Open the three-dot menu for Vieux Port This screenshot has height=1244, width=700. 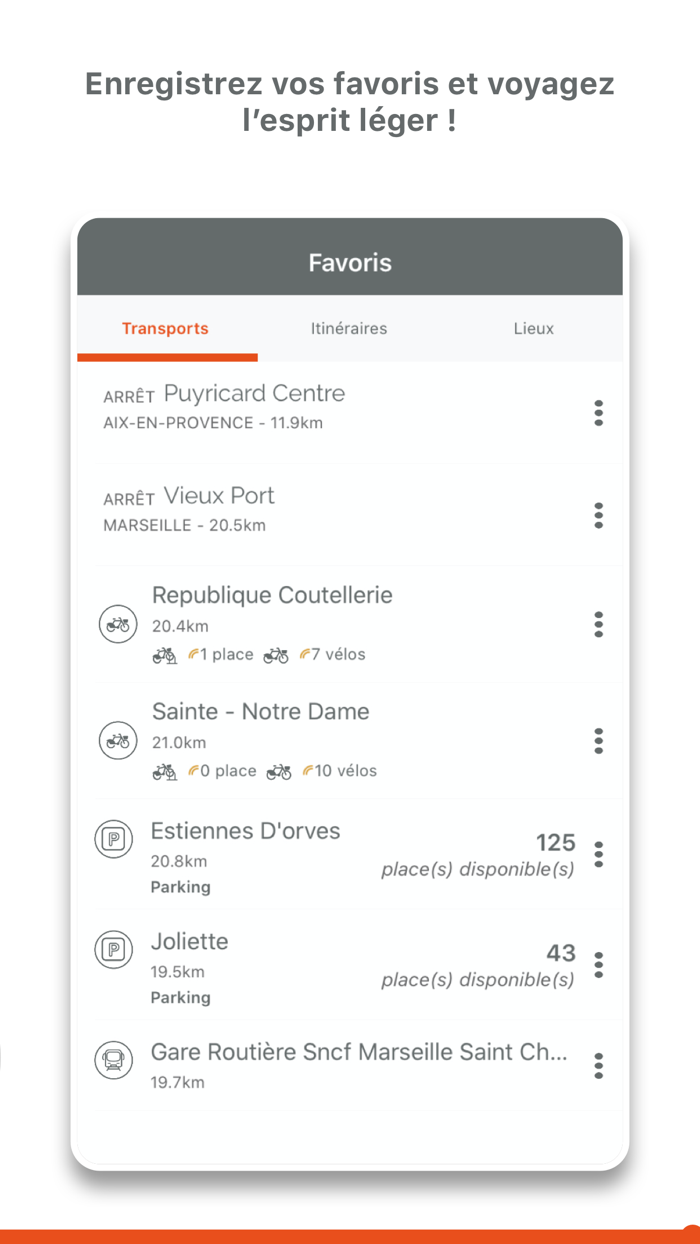(598, 515)
